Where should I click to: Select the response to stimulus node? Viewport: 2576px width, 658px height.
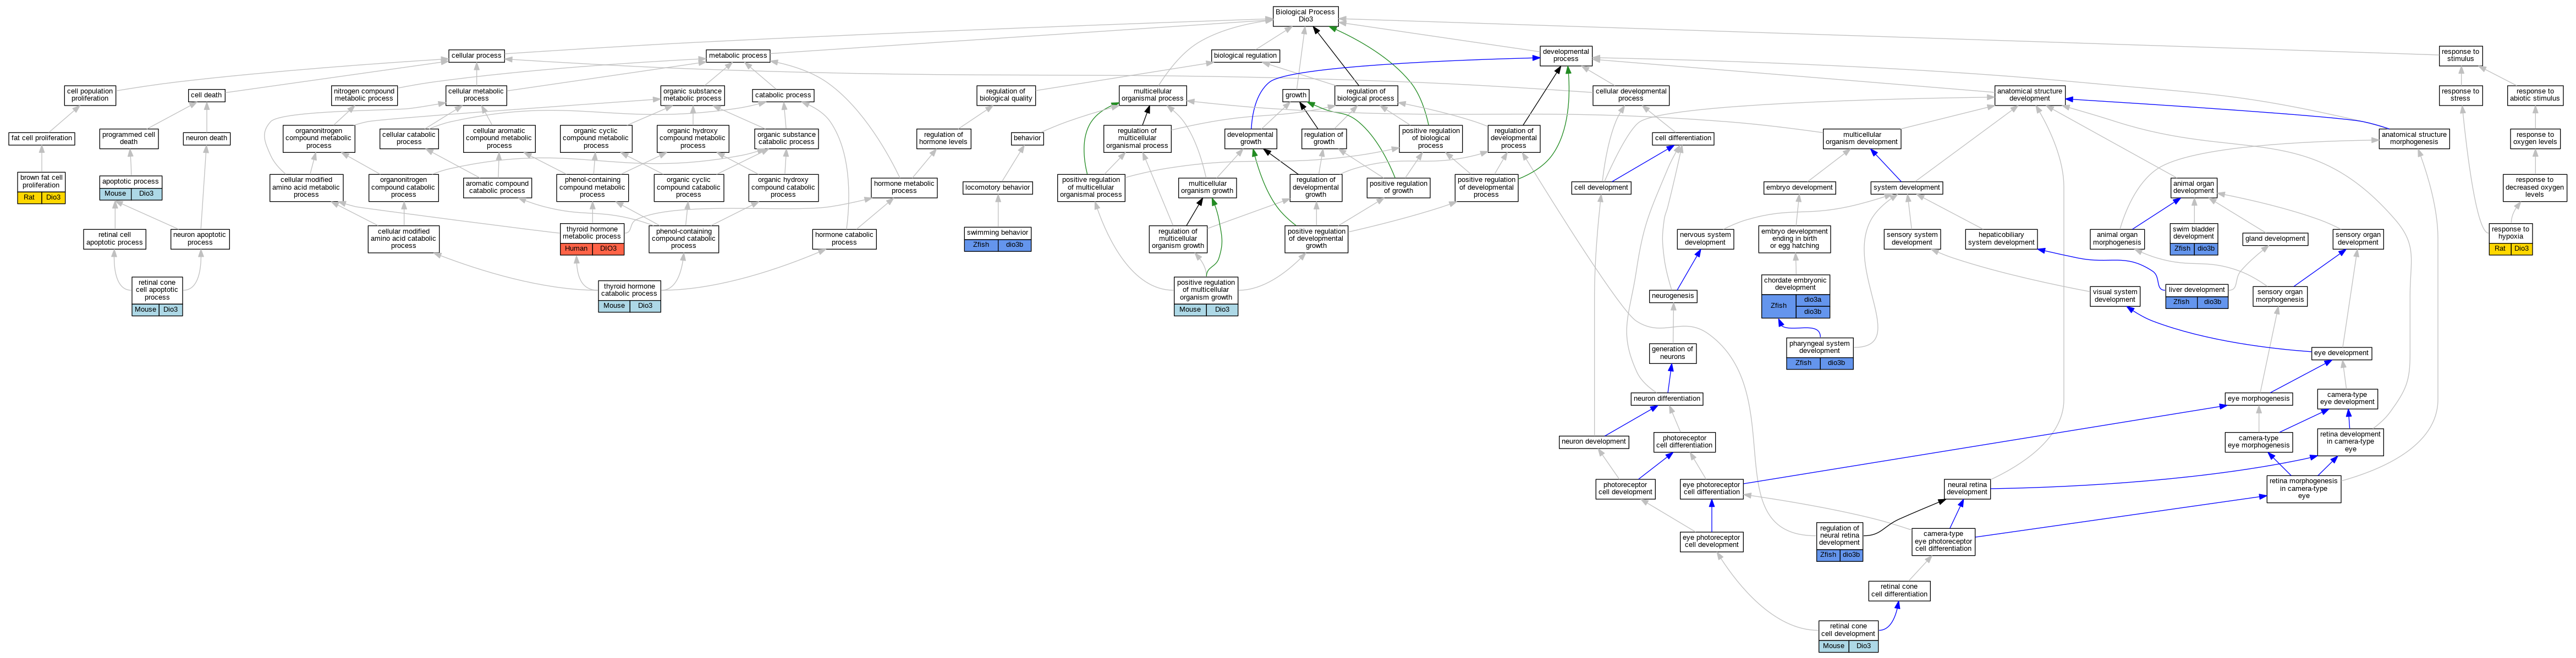[x=2460, y=55]
